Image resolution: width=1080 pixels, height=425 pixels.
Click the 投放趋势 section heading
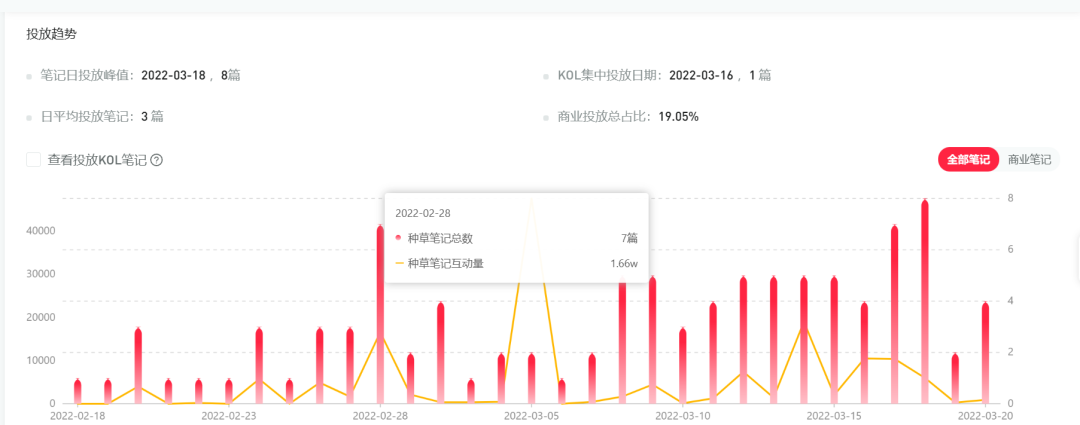52,34
